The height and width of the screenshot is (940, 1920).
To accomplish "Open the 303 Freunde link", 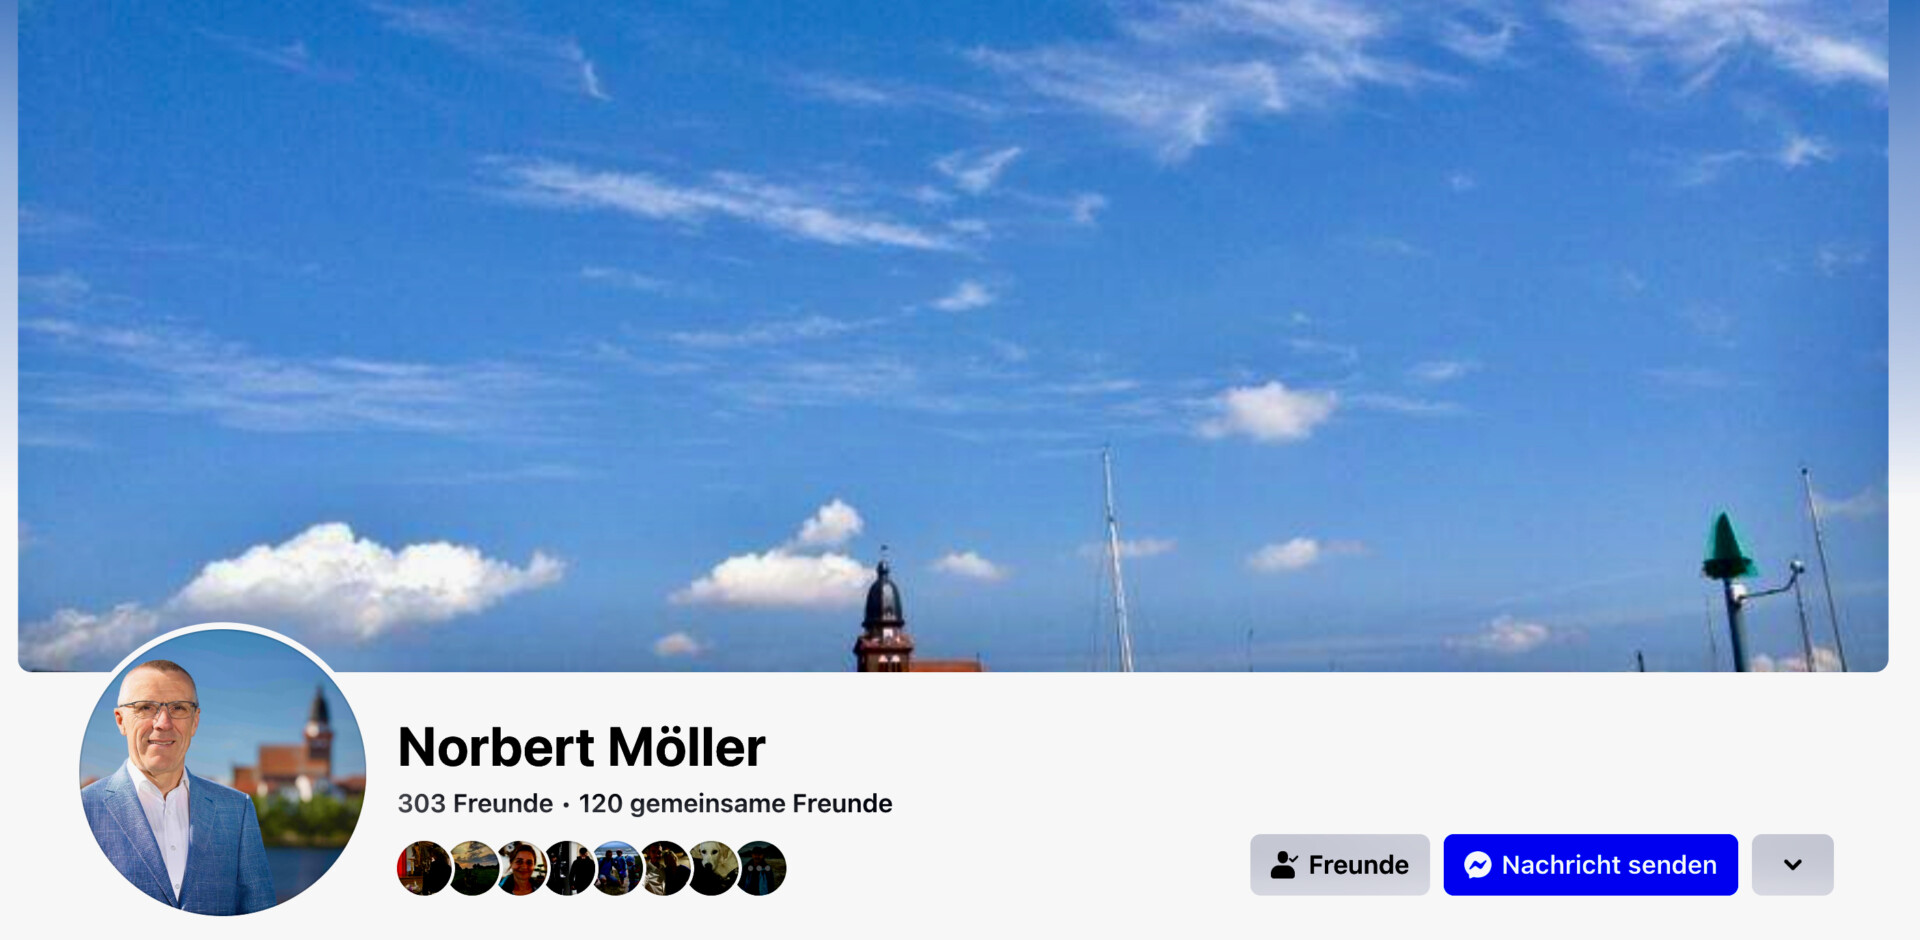I will [x=475, y=804].
